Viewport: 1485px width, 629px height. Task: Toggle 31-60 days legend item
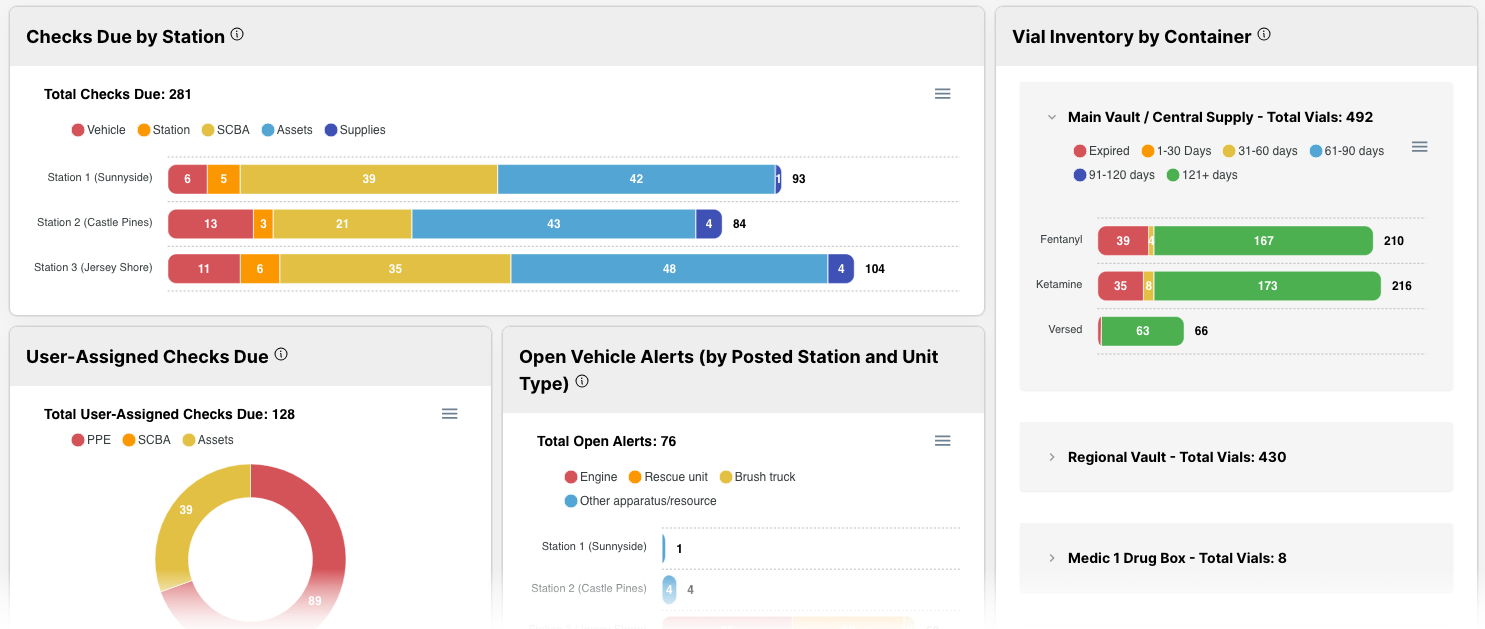[1260, 151]
